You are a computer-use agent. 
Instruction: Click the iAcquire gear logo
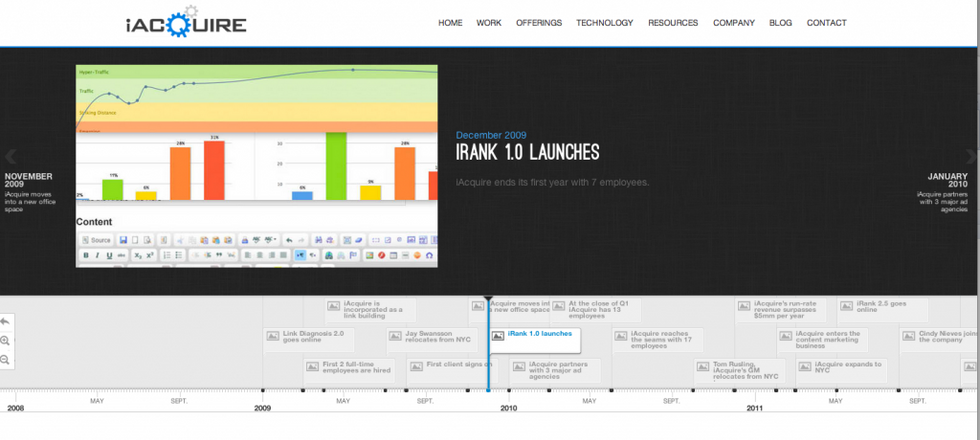tap(186, 22)
